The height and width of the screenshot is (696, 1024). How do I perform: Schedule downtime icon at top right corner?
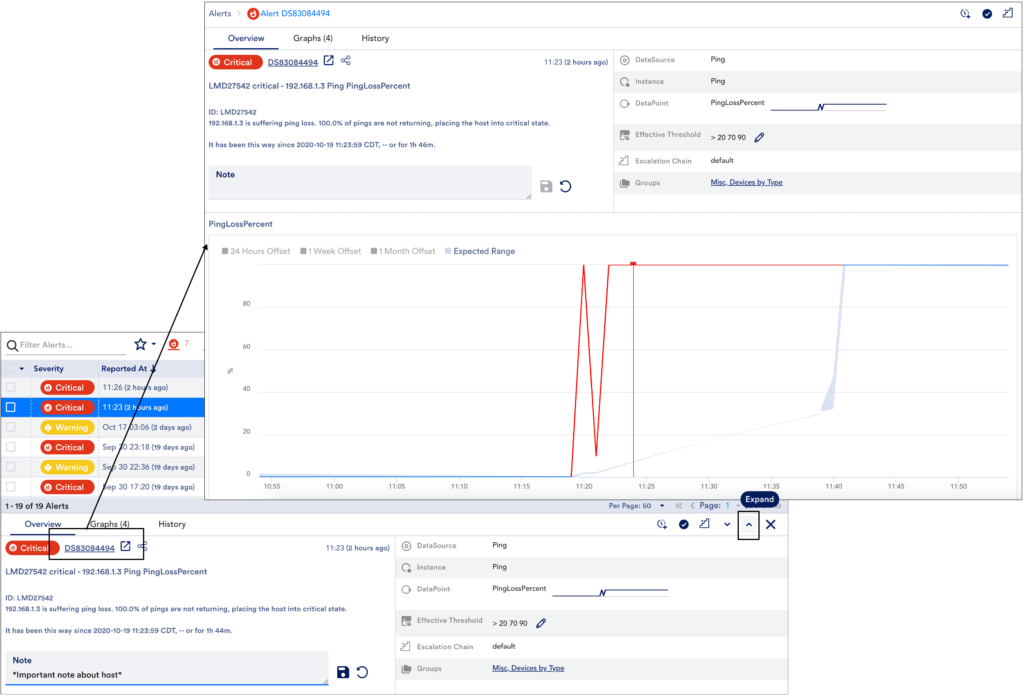coord(965,14)
